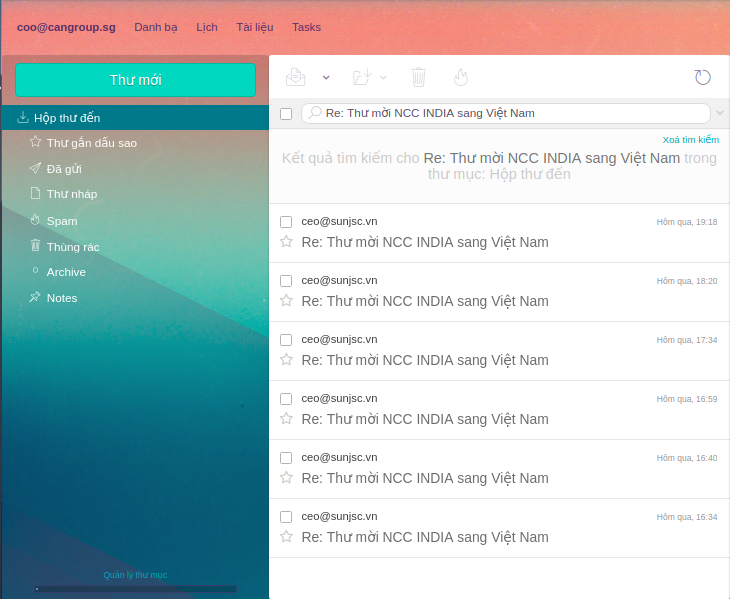Click the Thư mới compose button
730x599 pixels.
point(135,80)
